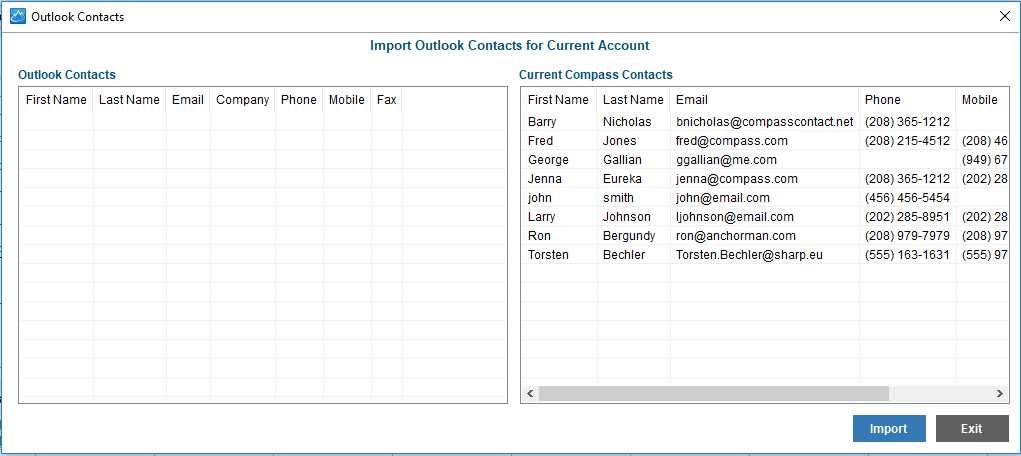1021x456 pixels.
Task: Sort Outlook Contacts by First Name column
Action: tap(56, 100)
